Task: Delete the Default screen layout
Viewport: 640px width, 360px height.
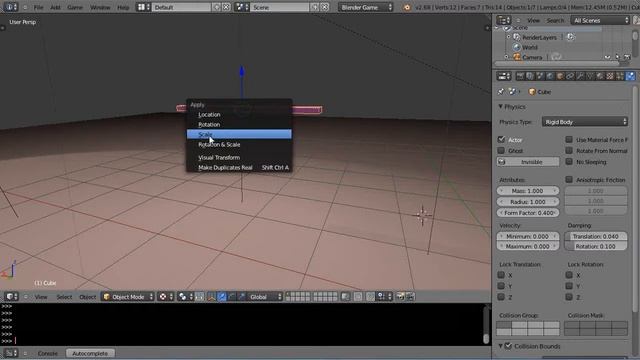Action: [226, 7]
